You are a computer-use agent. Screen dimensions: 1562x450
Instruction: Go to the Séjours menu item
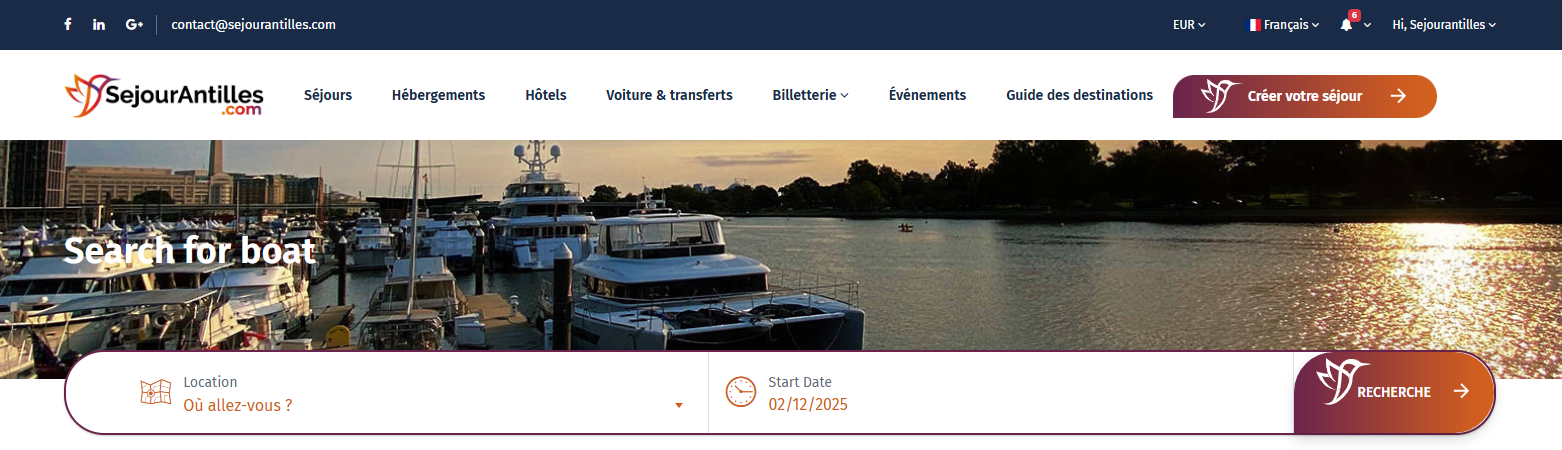[328, 95]
